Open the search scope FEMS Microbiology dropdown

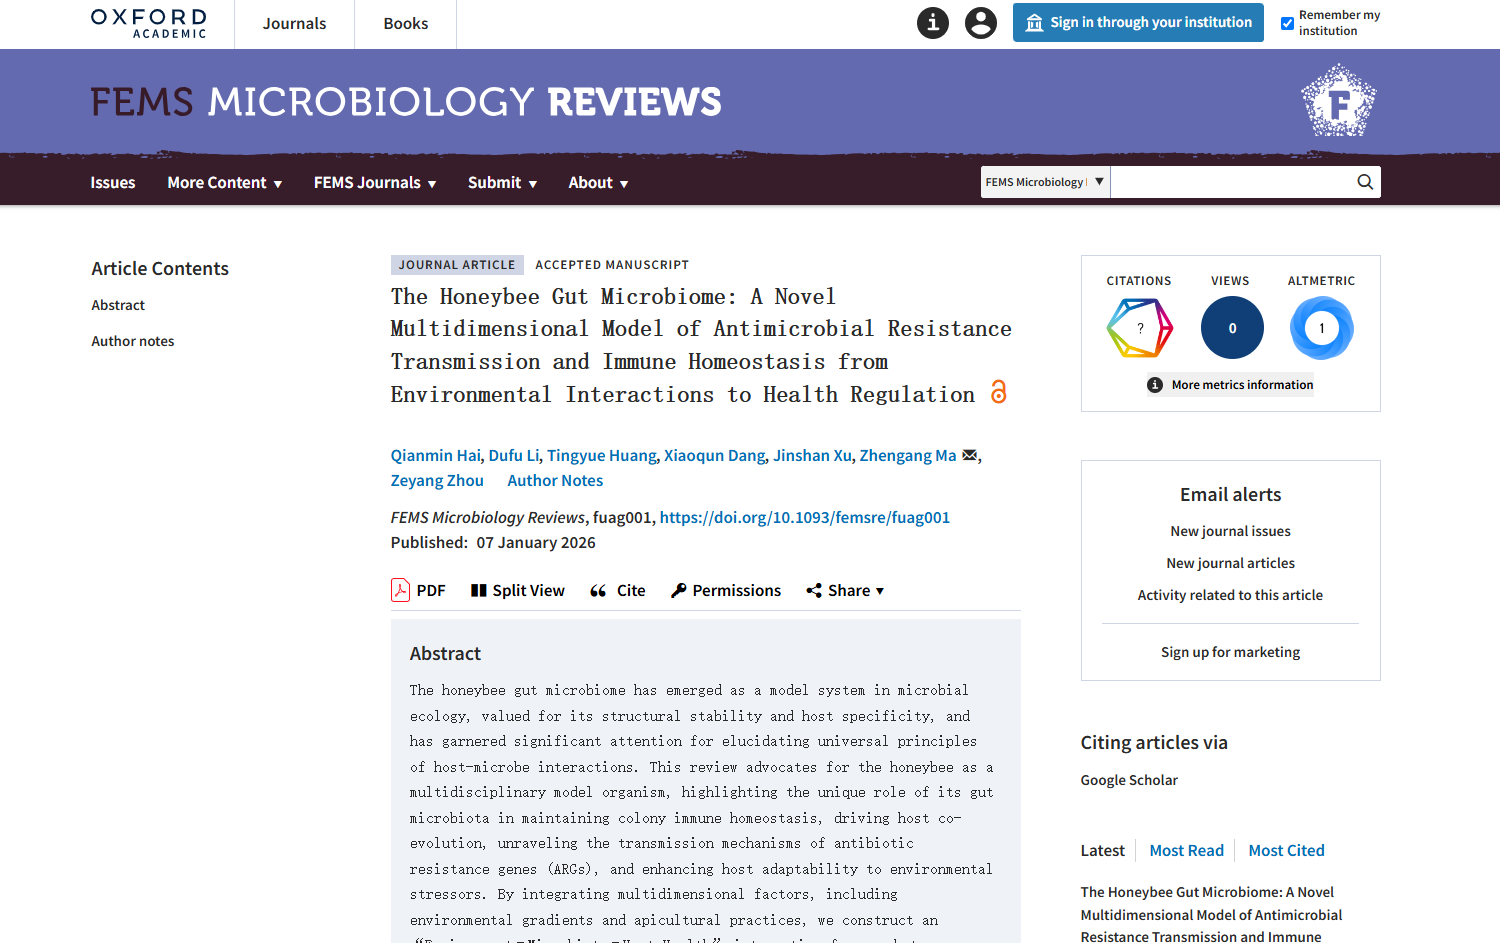(x=1045, y=182)
